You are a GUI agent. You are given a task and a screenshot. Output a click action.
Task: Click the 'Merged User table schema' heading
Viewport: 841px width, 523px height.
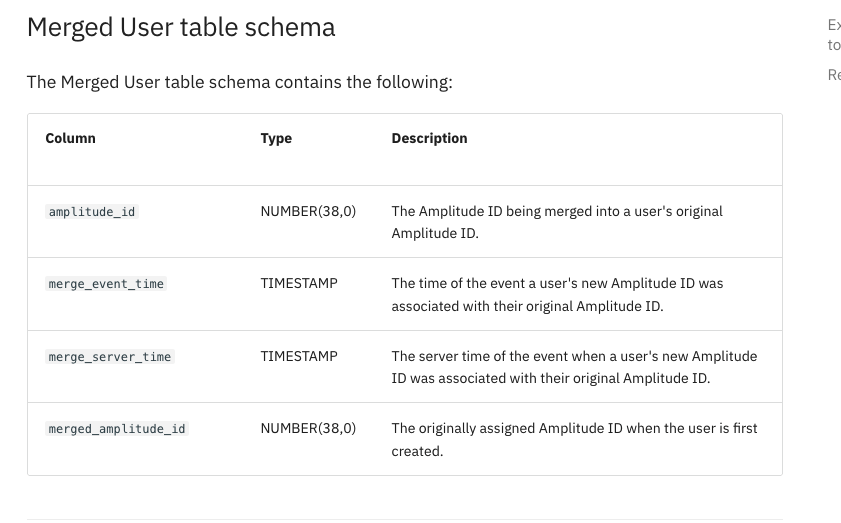pos(181,28)
